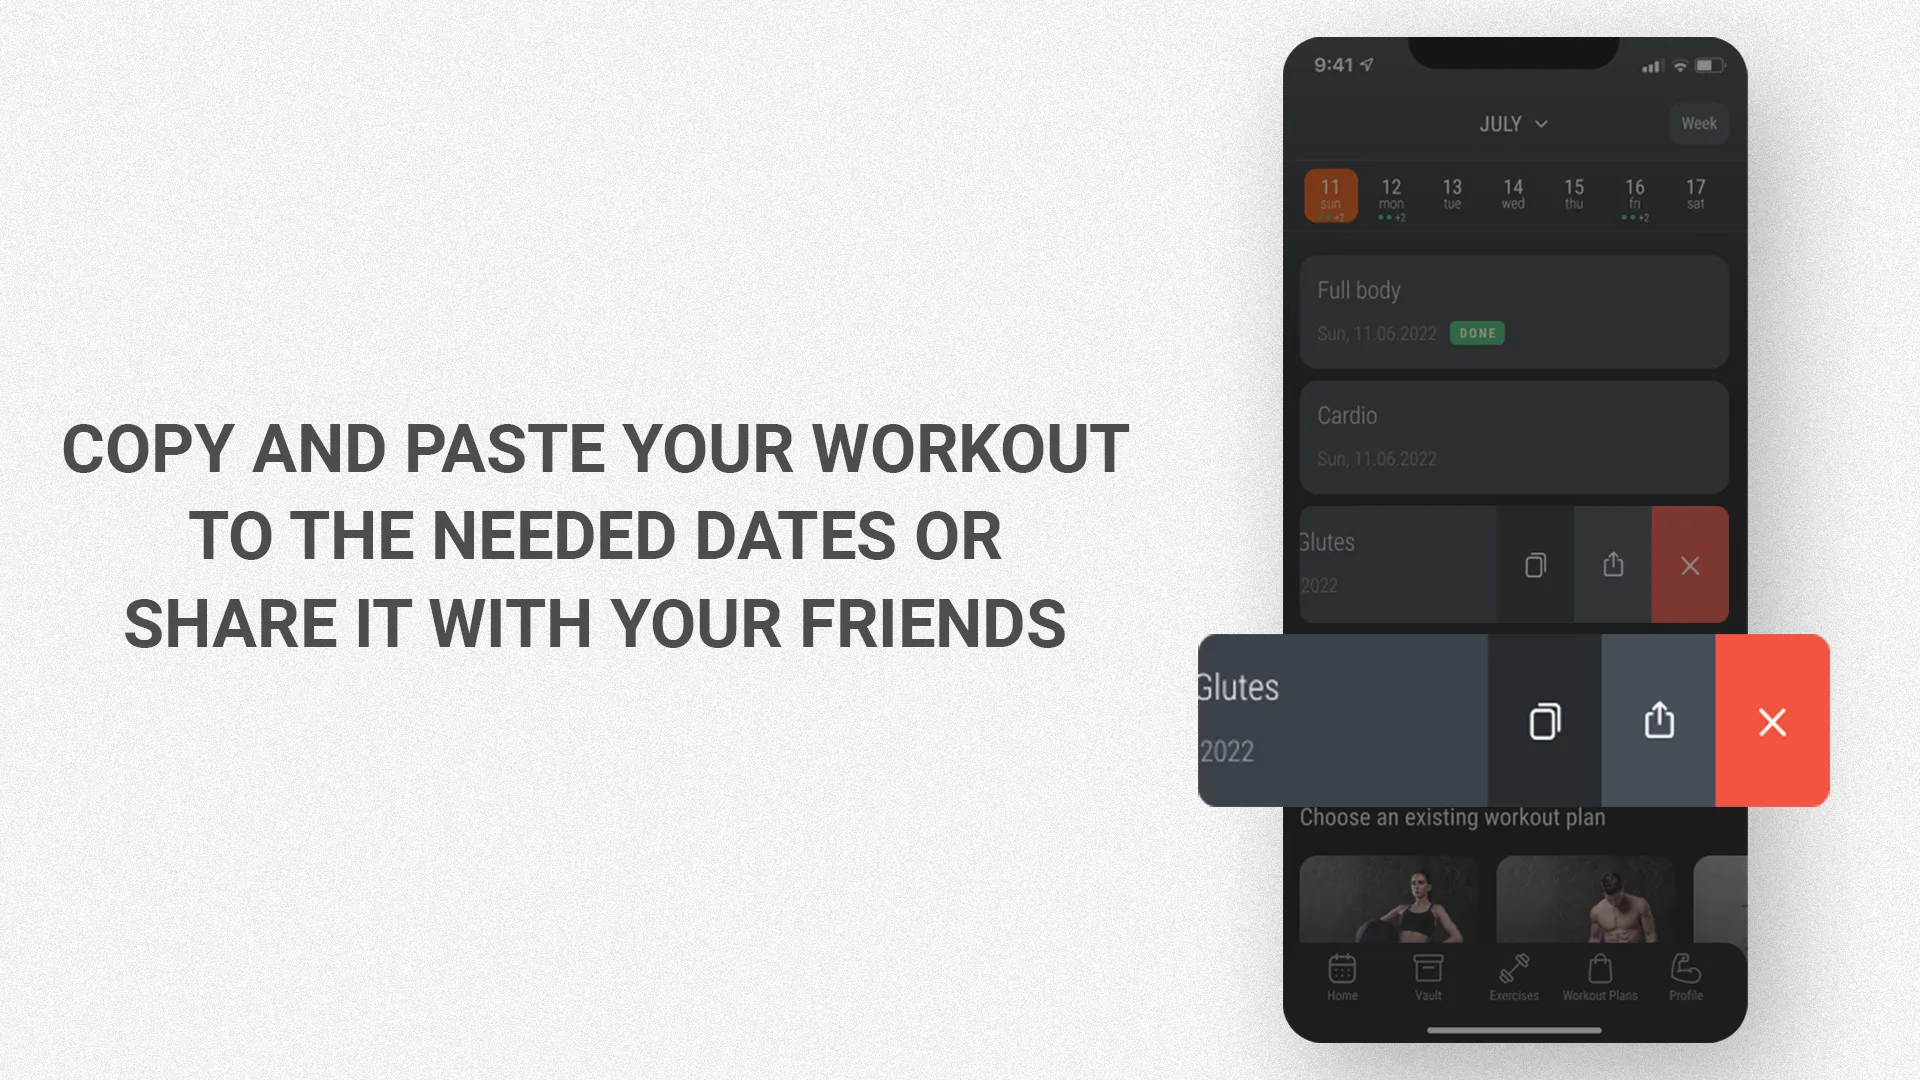Click the Cardio workout entry
Viewport: 1920px width, 1080px height.
click(1513, 435)
